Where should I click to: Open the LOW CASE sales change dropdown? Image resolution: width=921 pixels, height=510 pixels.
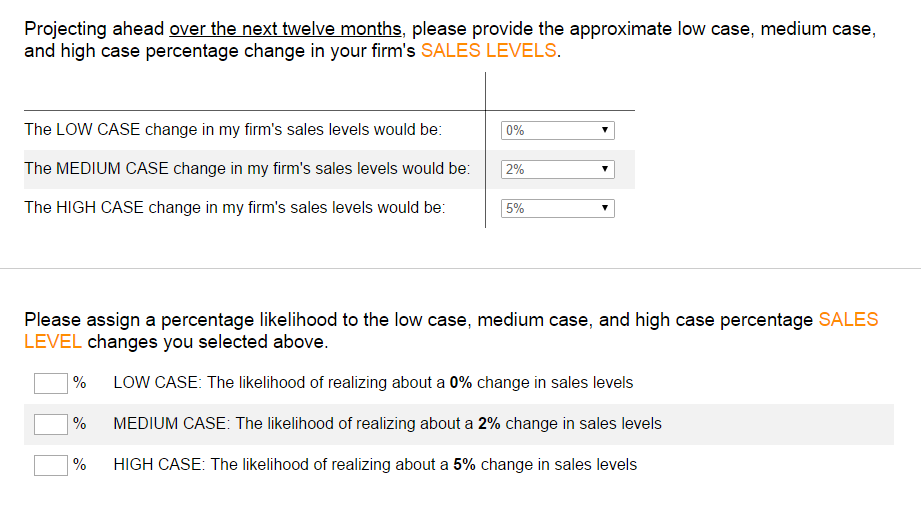point(557,130)
